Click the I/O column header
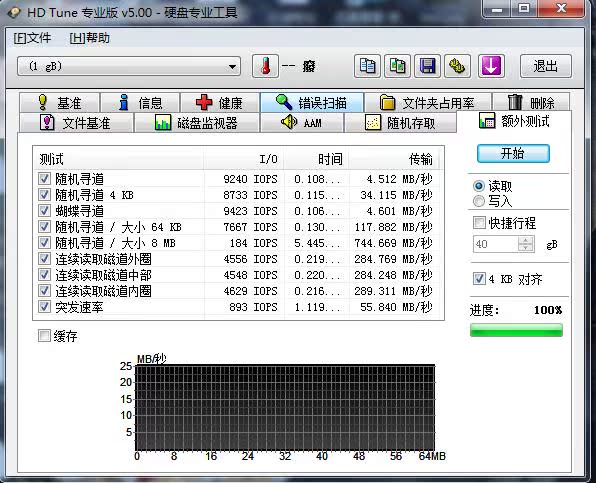The width and height of the screenshot is (596, 483). (244, 159)
